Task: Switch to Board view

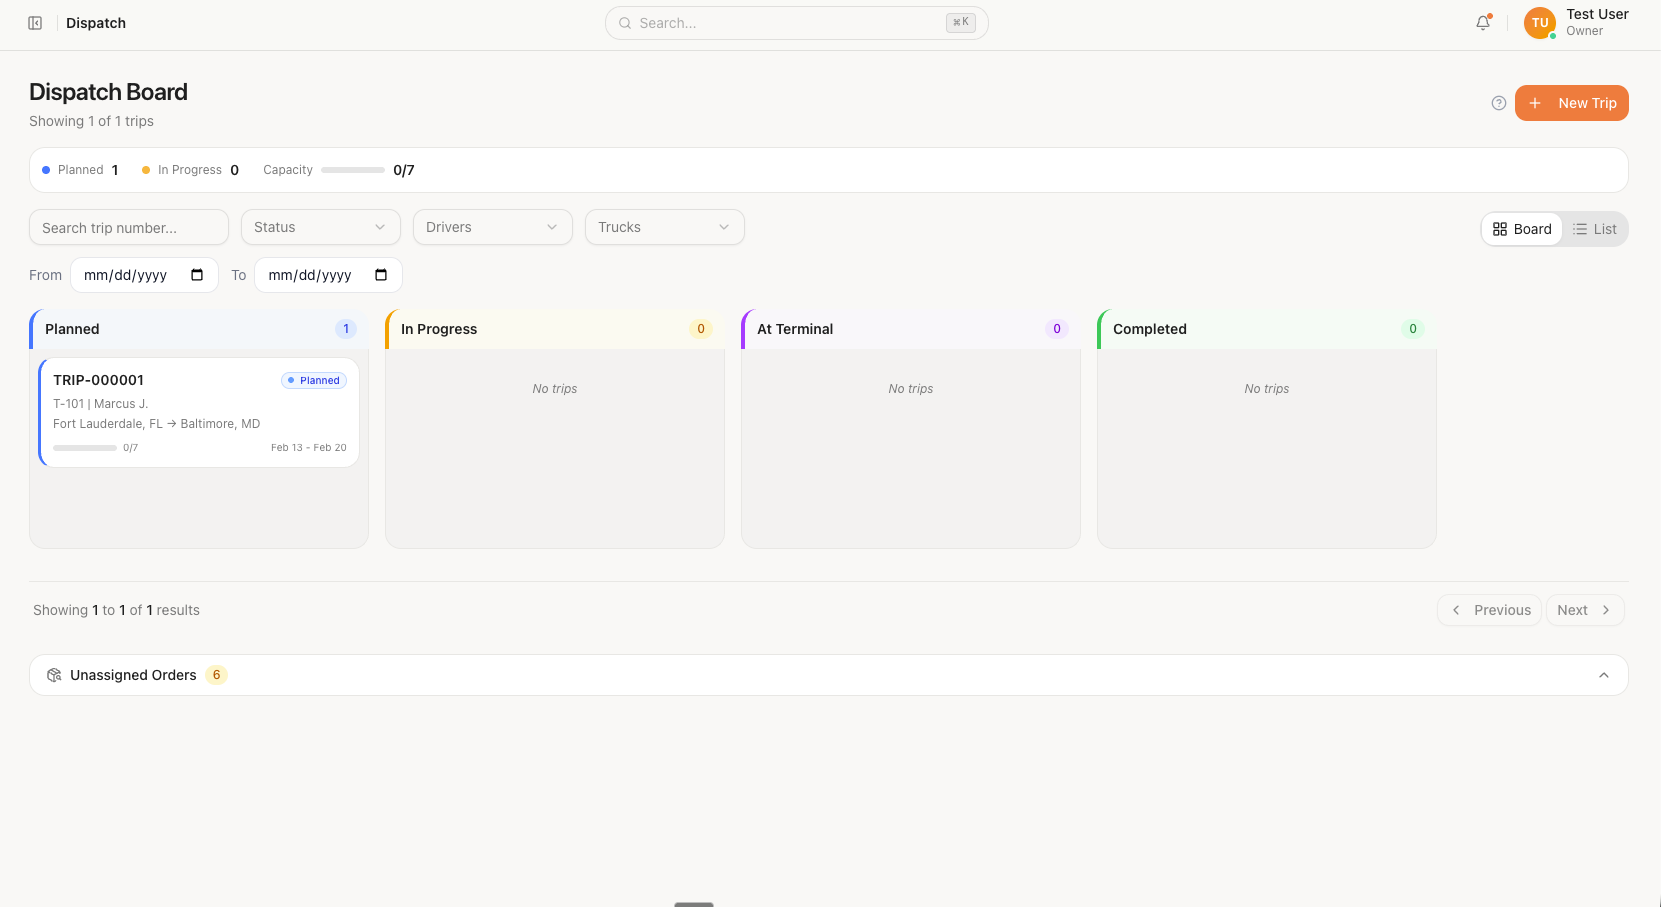Action: click(x=1522, y=229)
